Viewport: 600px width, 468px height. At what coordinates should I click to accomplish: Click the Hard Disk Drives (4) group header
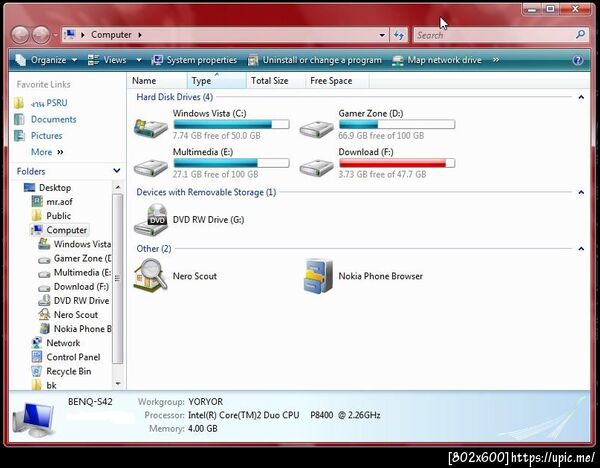click(x=174, y=97)
